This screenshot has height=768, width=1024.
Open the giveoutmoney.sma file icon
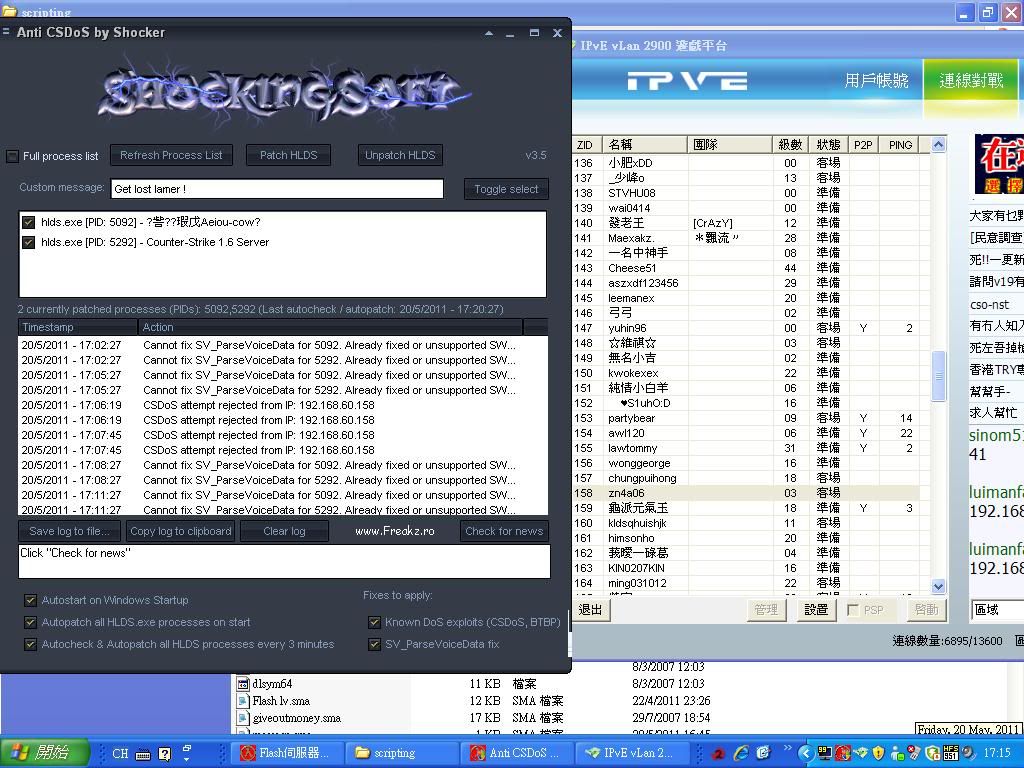coord(243,718)
